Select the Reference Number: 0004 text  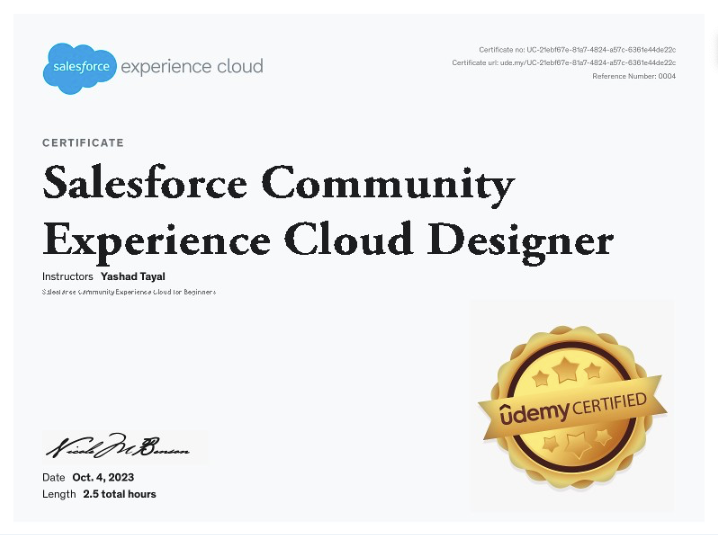pyautogui.click(x=634, y=76)
